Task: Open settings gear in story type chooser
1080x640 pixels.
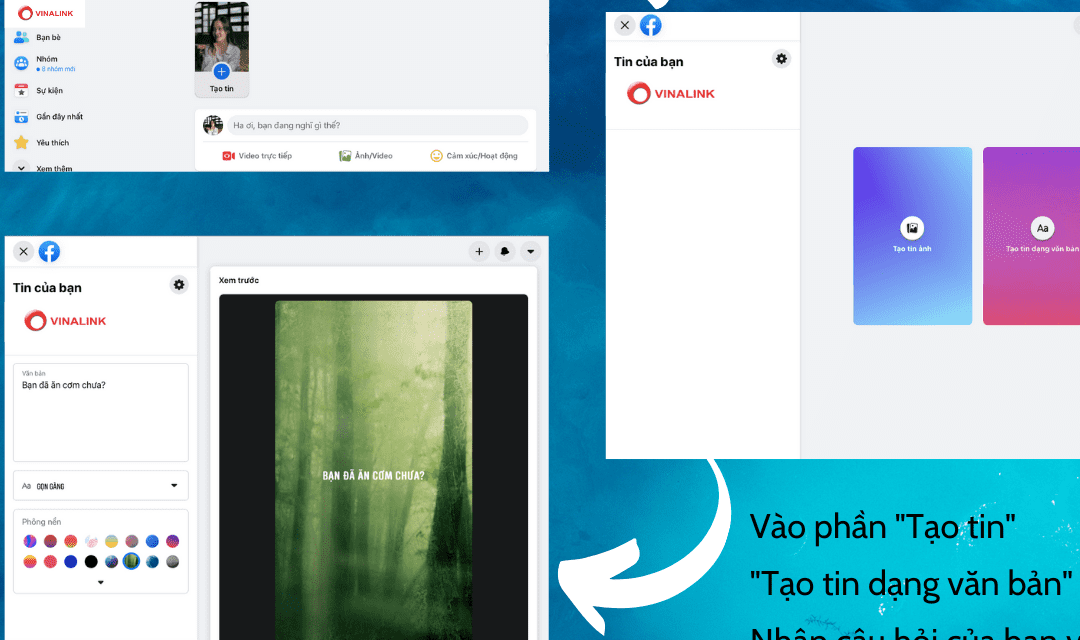Action: (x=781, y=59)
